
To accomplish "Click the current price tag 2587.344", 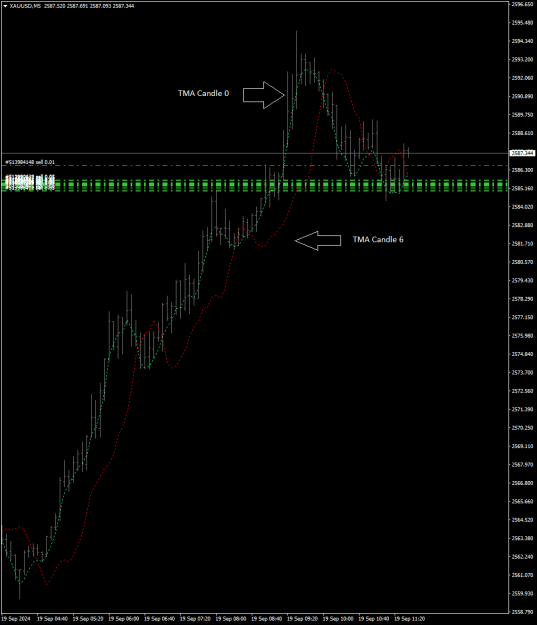I will pos(523,153).
